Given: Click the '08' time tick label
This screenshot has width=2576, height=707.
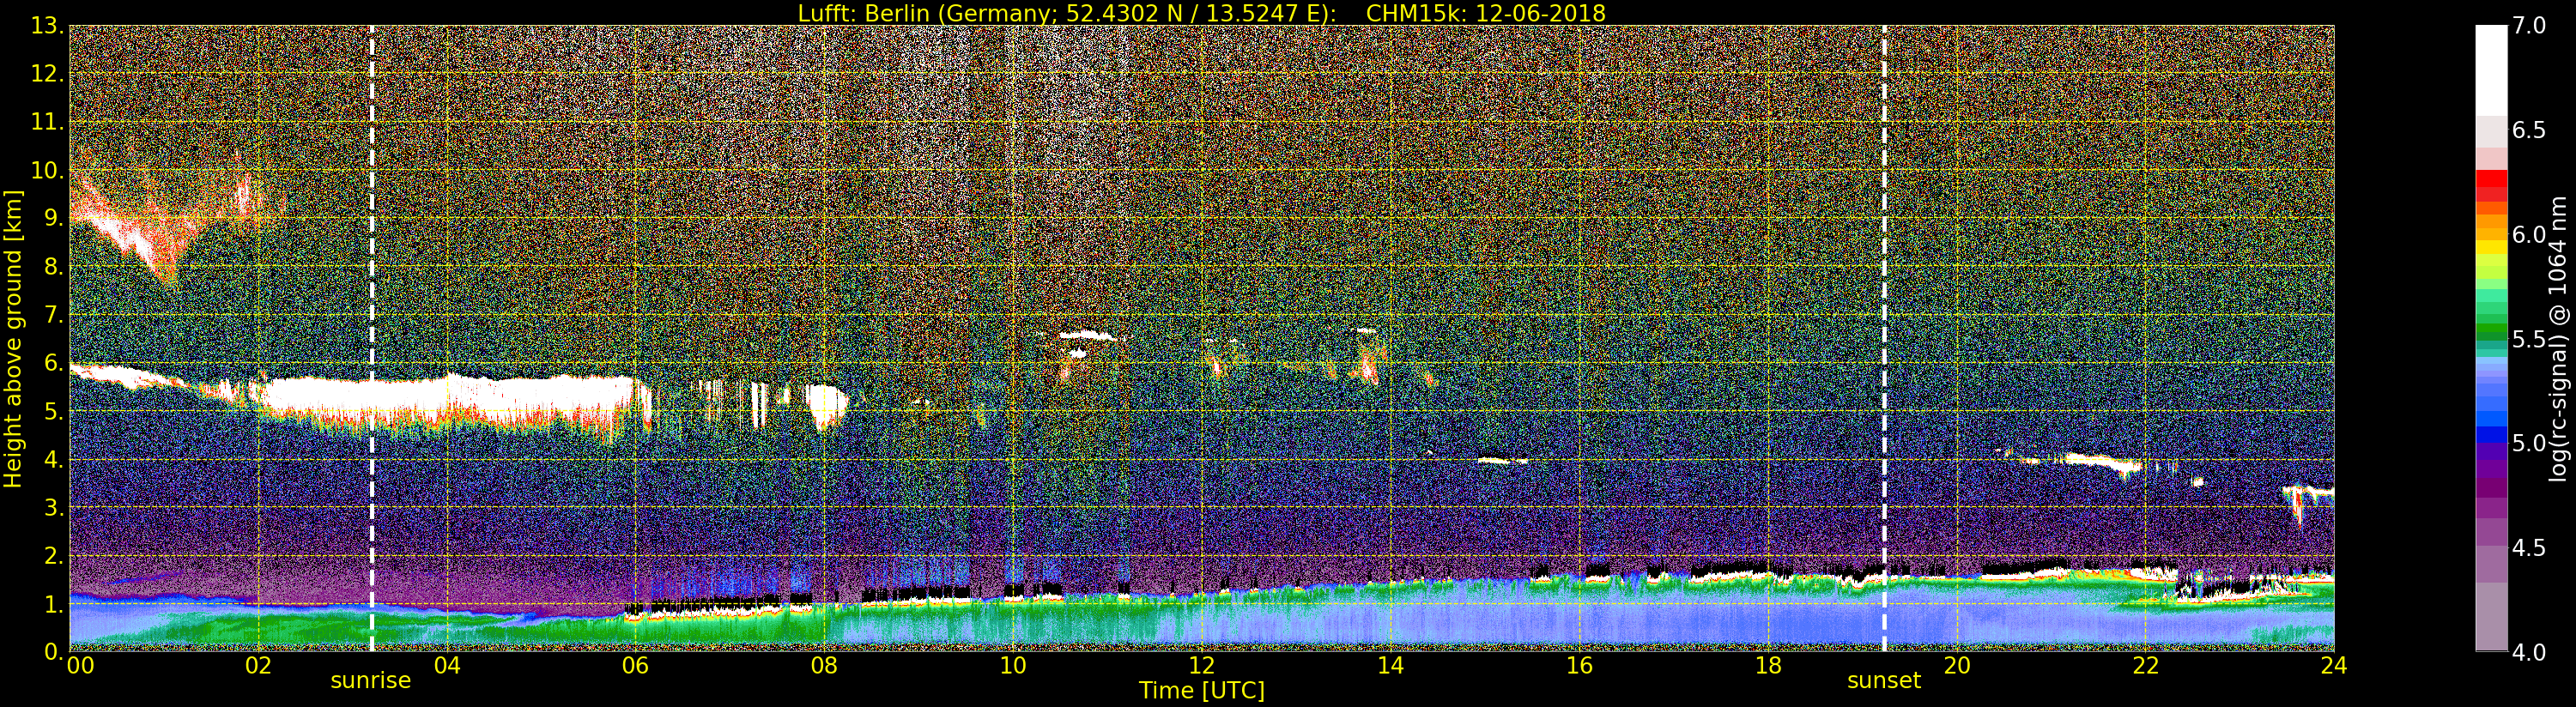Looking at the screenshot, I should click(x=824, y=665).
